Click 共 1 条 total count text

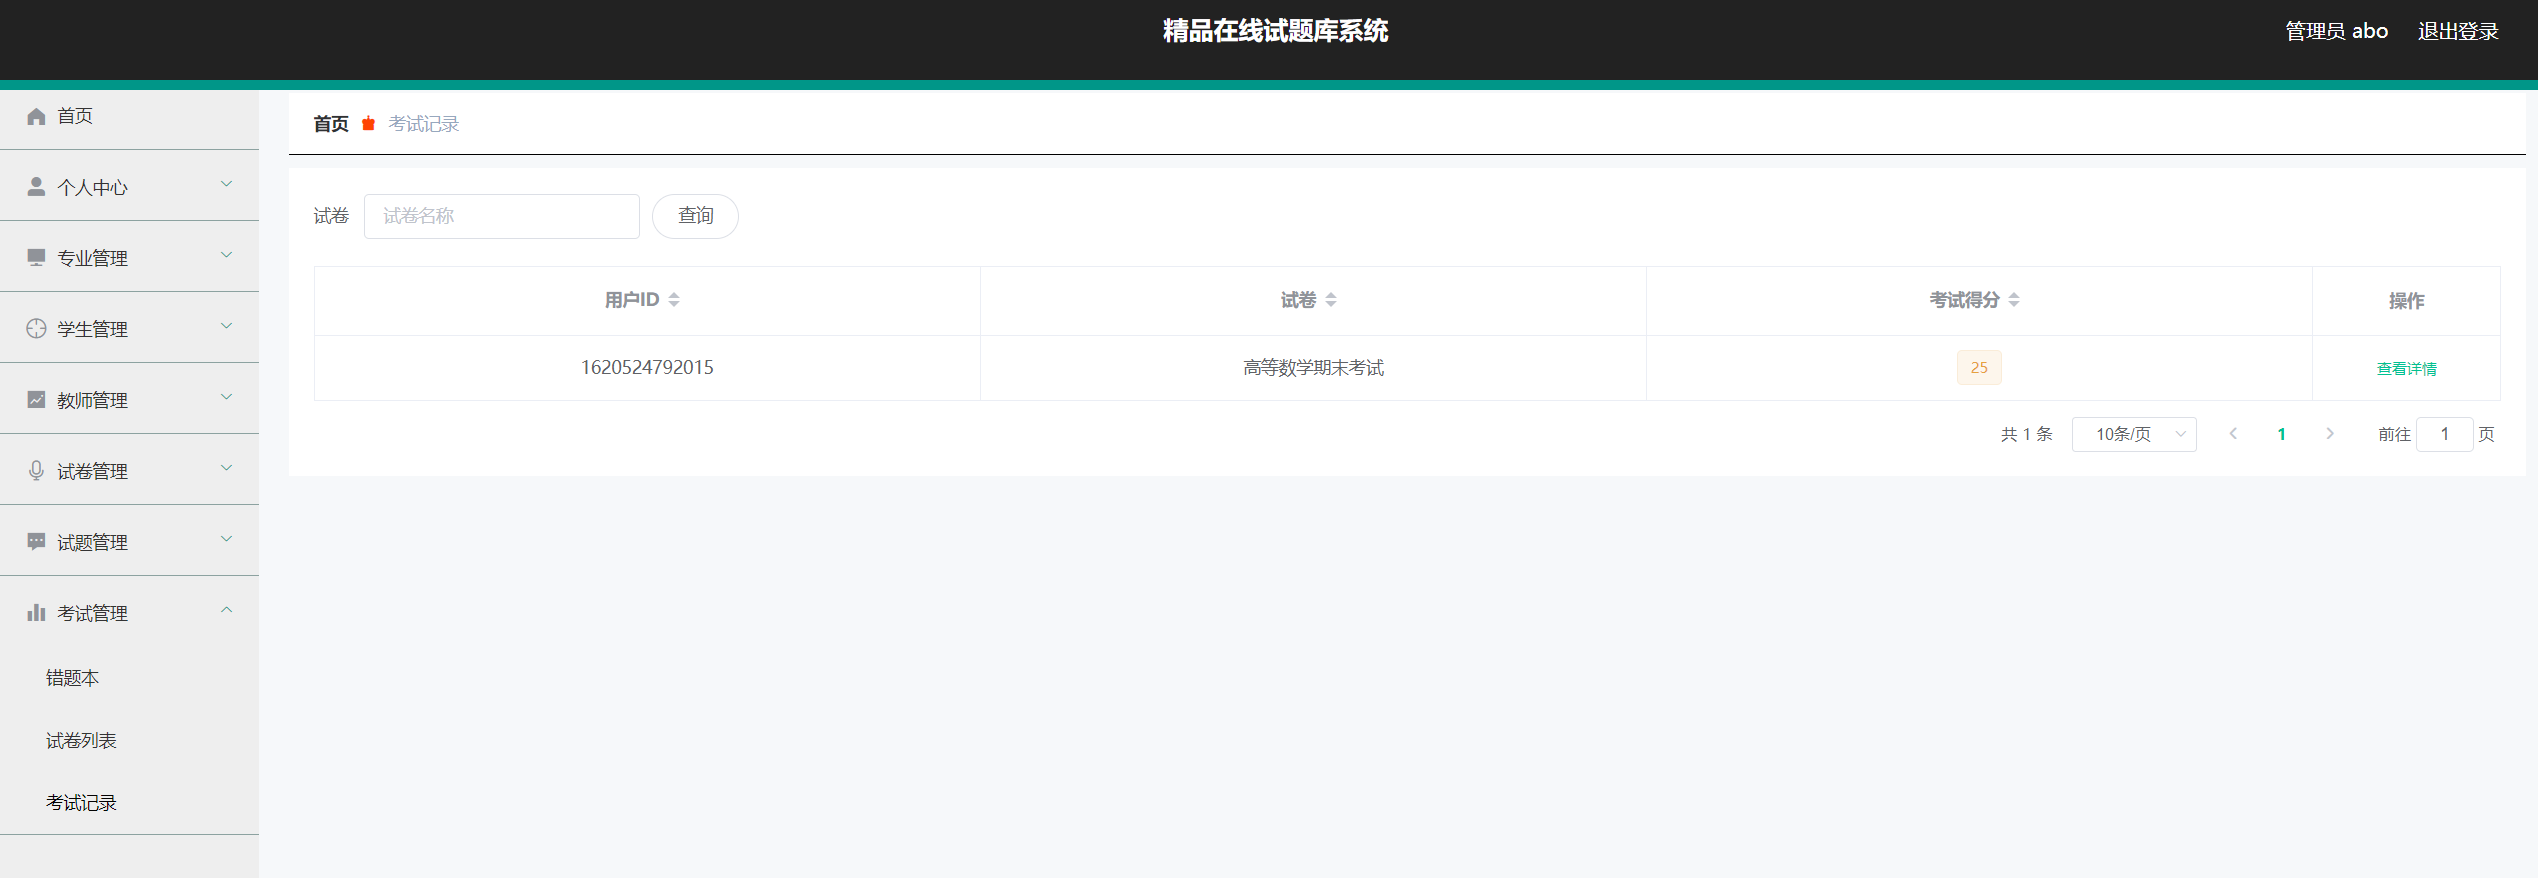[x=2026, y=434]
